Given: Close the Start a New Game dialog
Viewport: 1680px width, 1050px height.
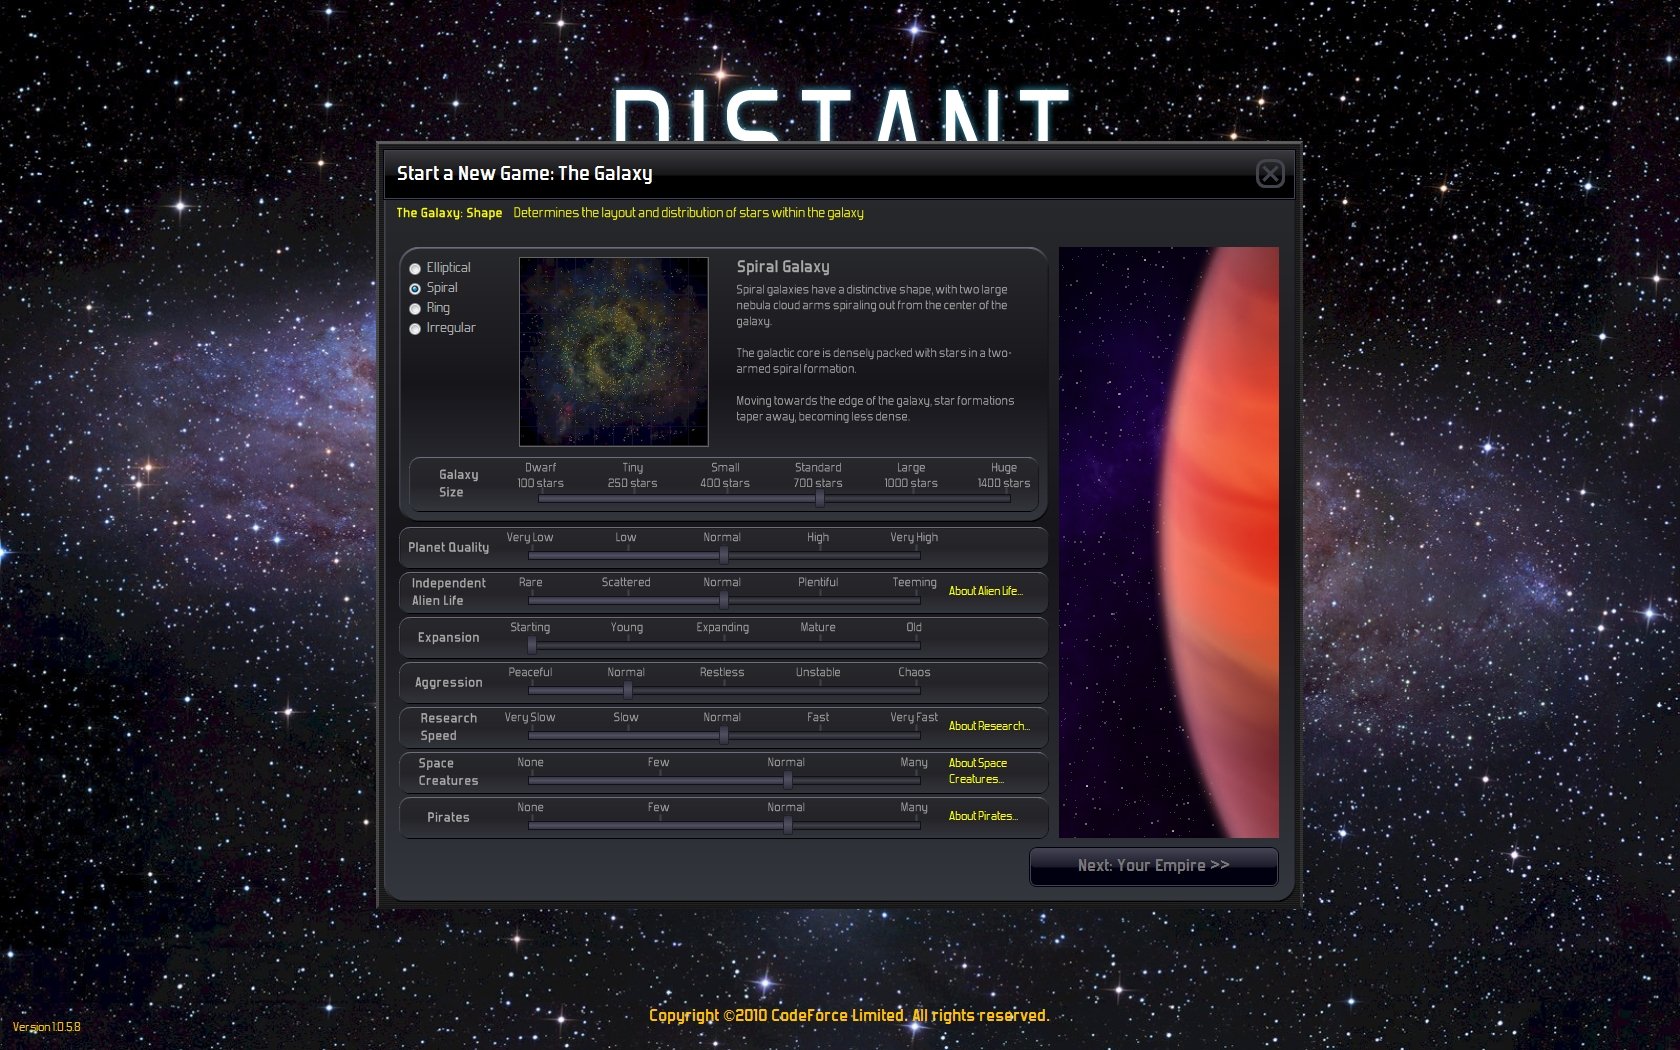Looking at the screenshot, I should point(1270,174).
